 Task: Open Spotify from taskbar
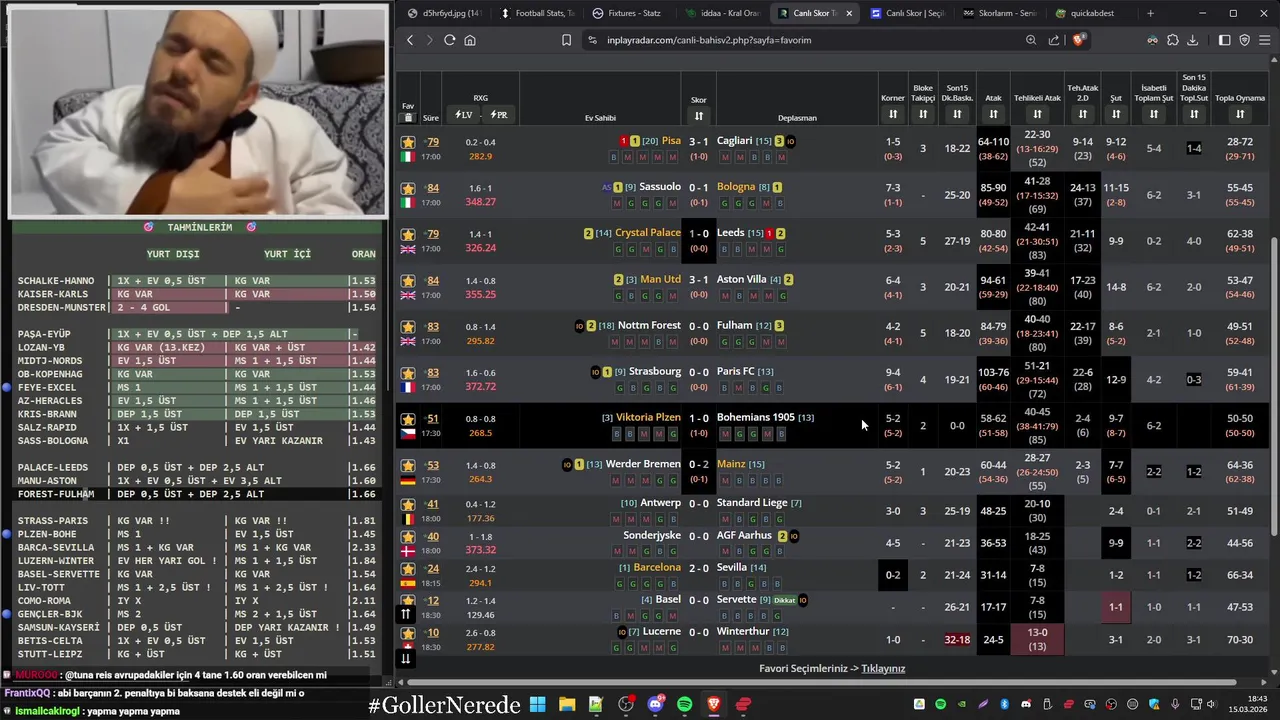pyautogui.click(x=685, y=704)
